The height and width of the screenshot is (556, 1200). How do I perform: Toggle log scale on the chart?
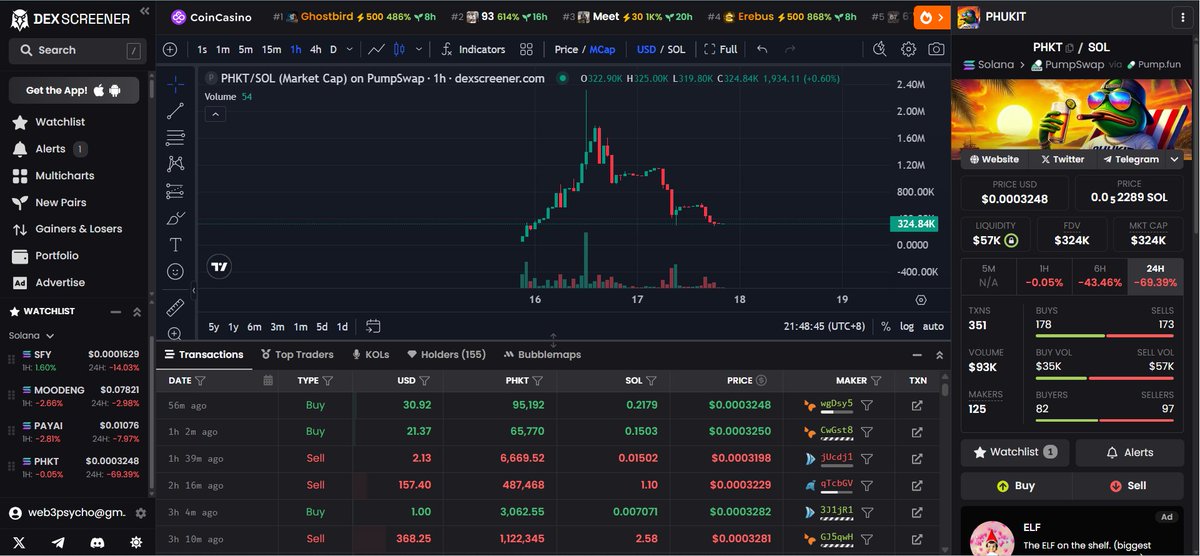(x=907, y=326)
